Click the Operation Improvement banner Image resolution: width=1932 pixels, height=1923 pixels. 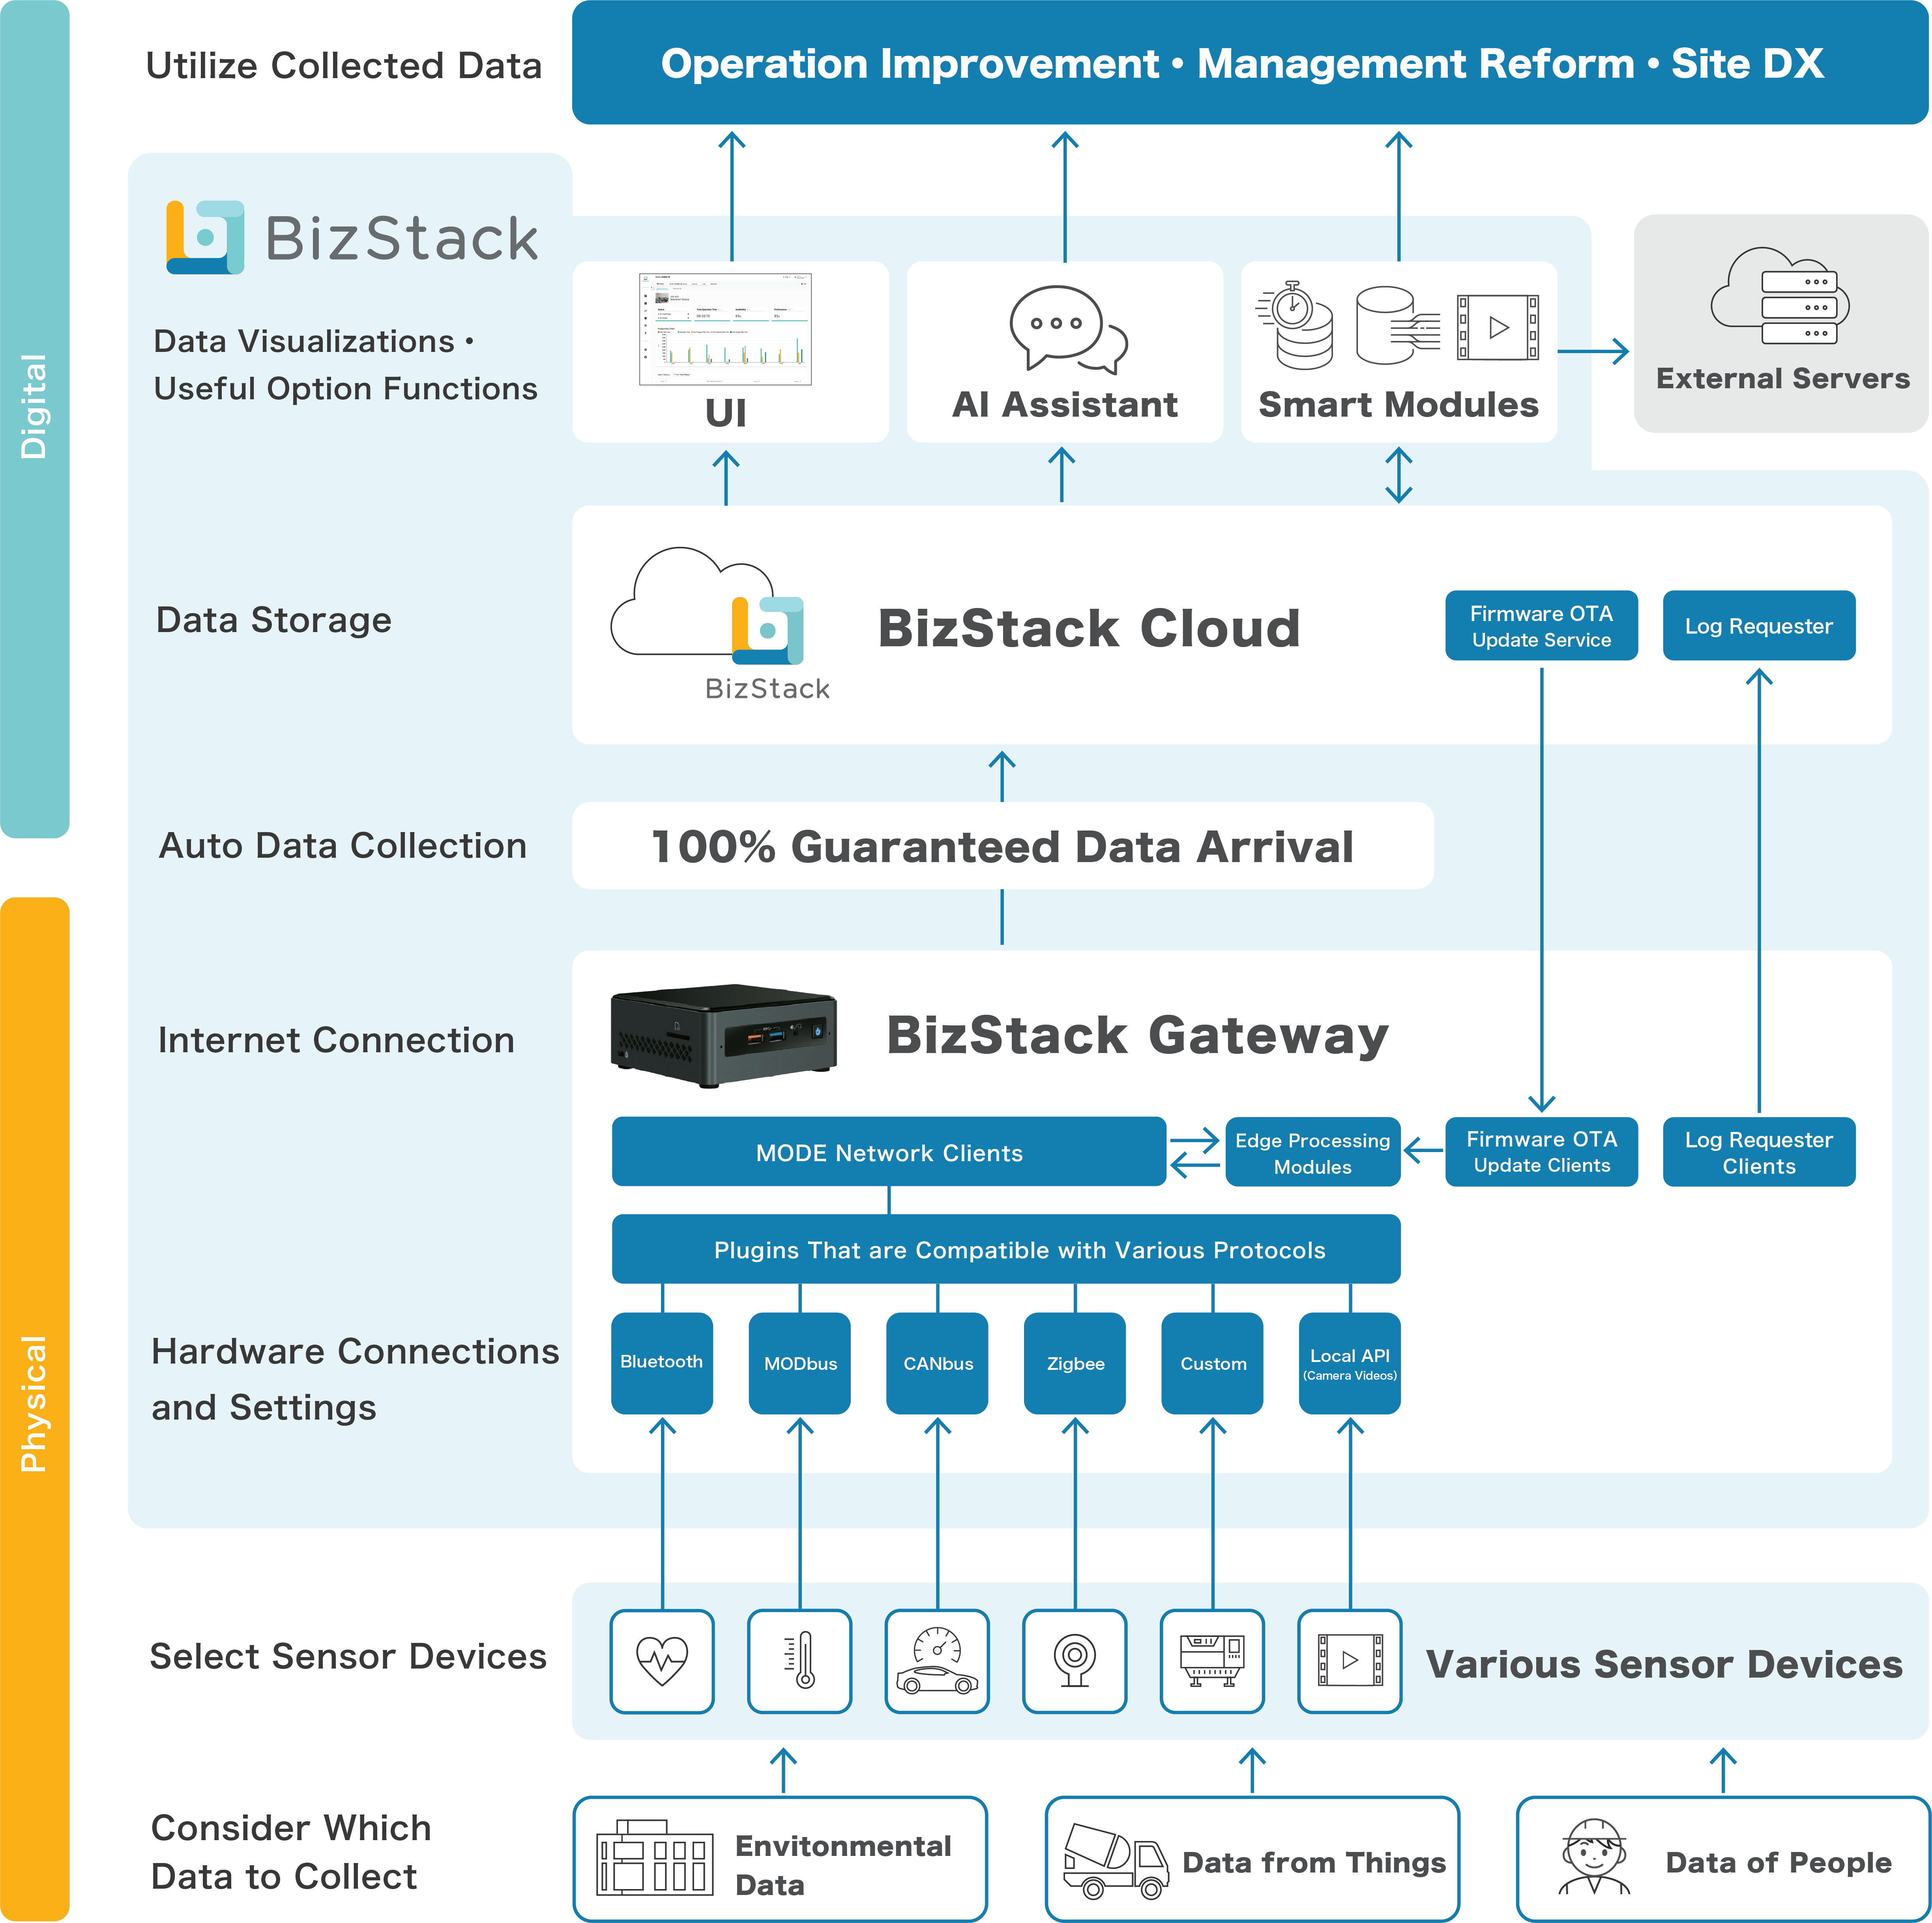point(1250,62)
